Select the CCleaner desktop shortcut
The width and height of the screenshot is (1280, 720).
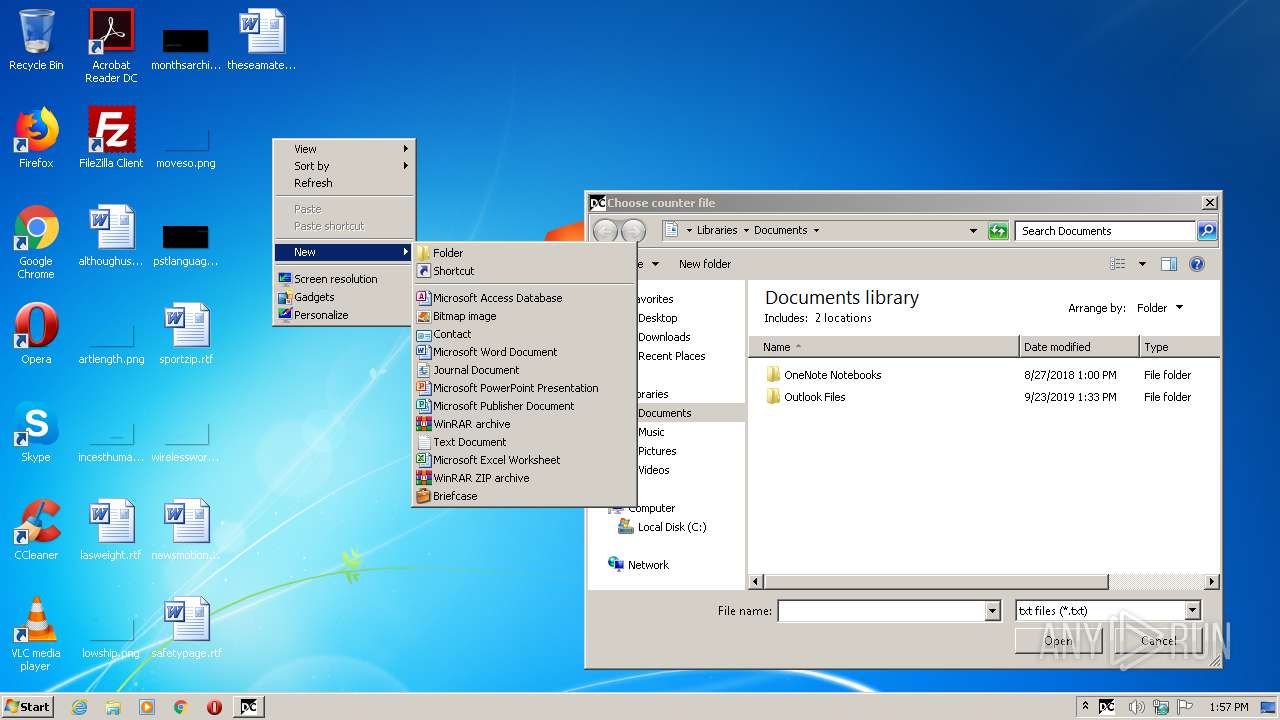click(36, 530)
